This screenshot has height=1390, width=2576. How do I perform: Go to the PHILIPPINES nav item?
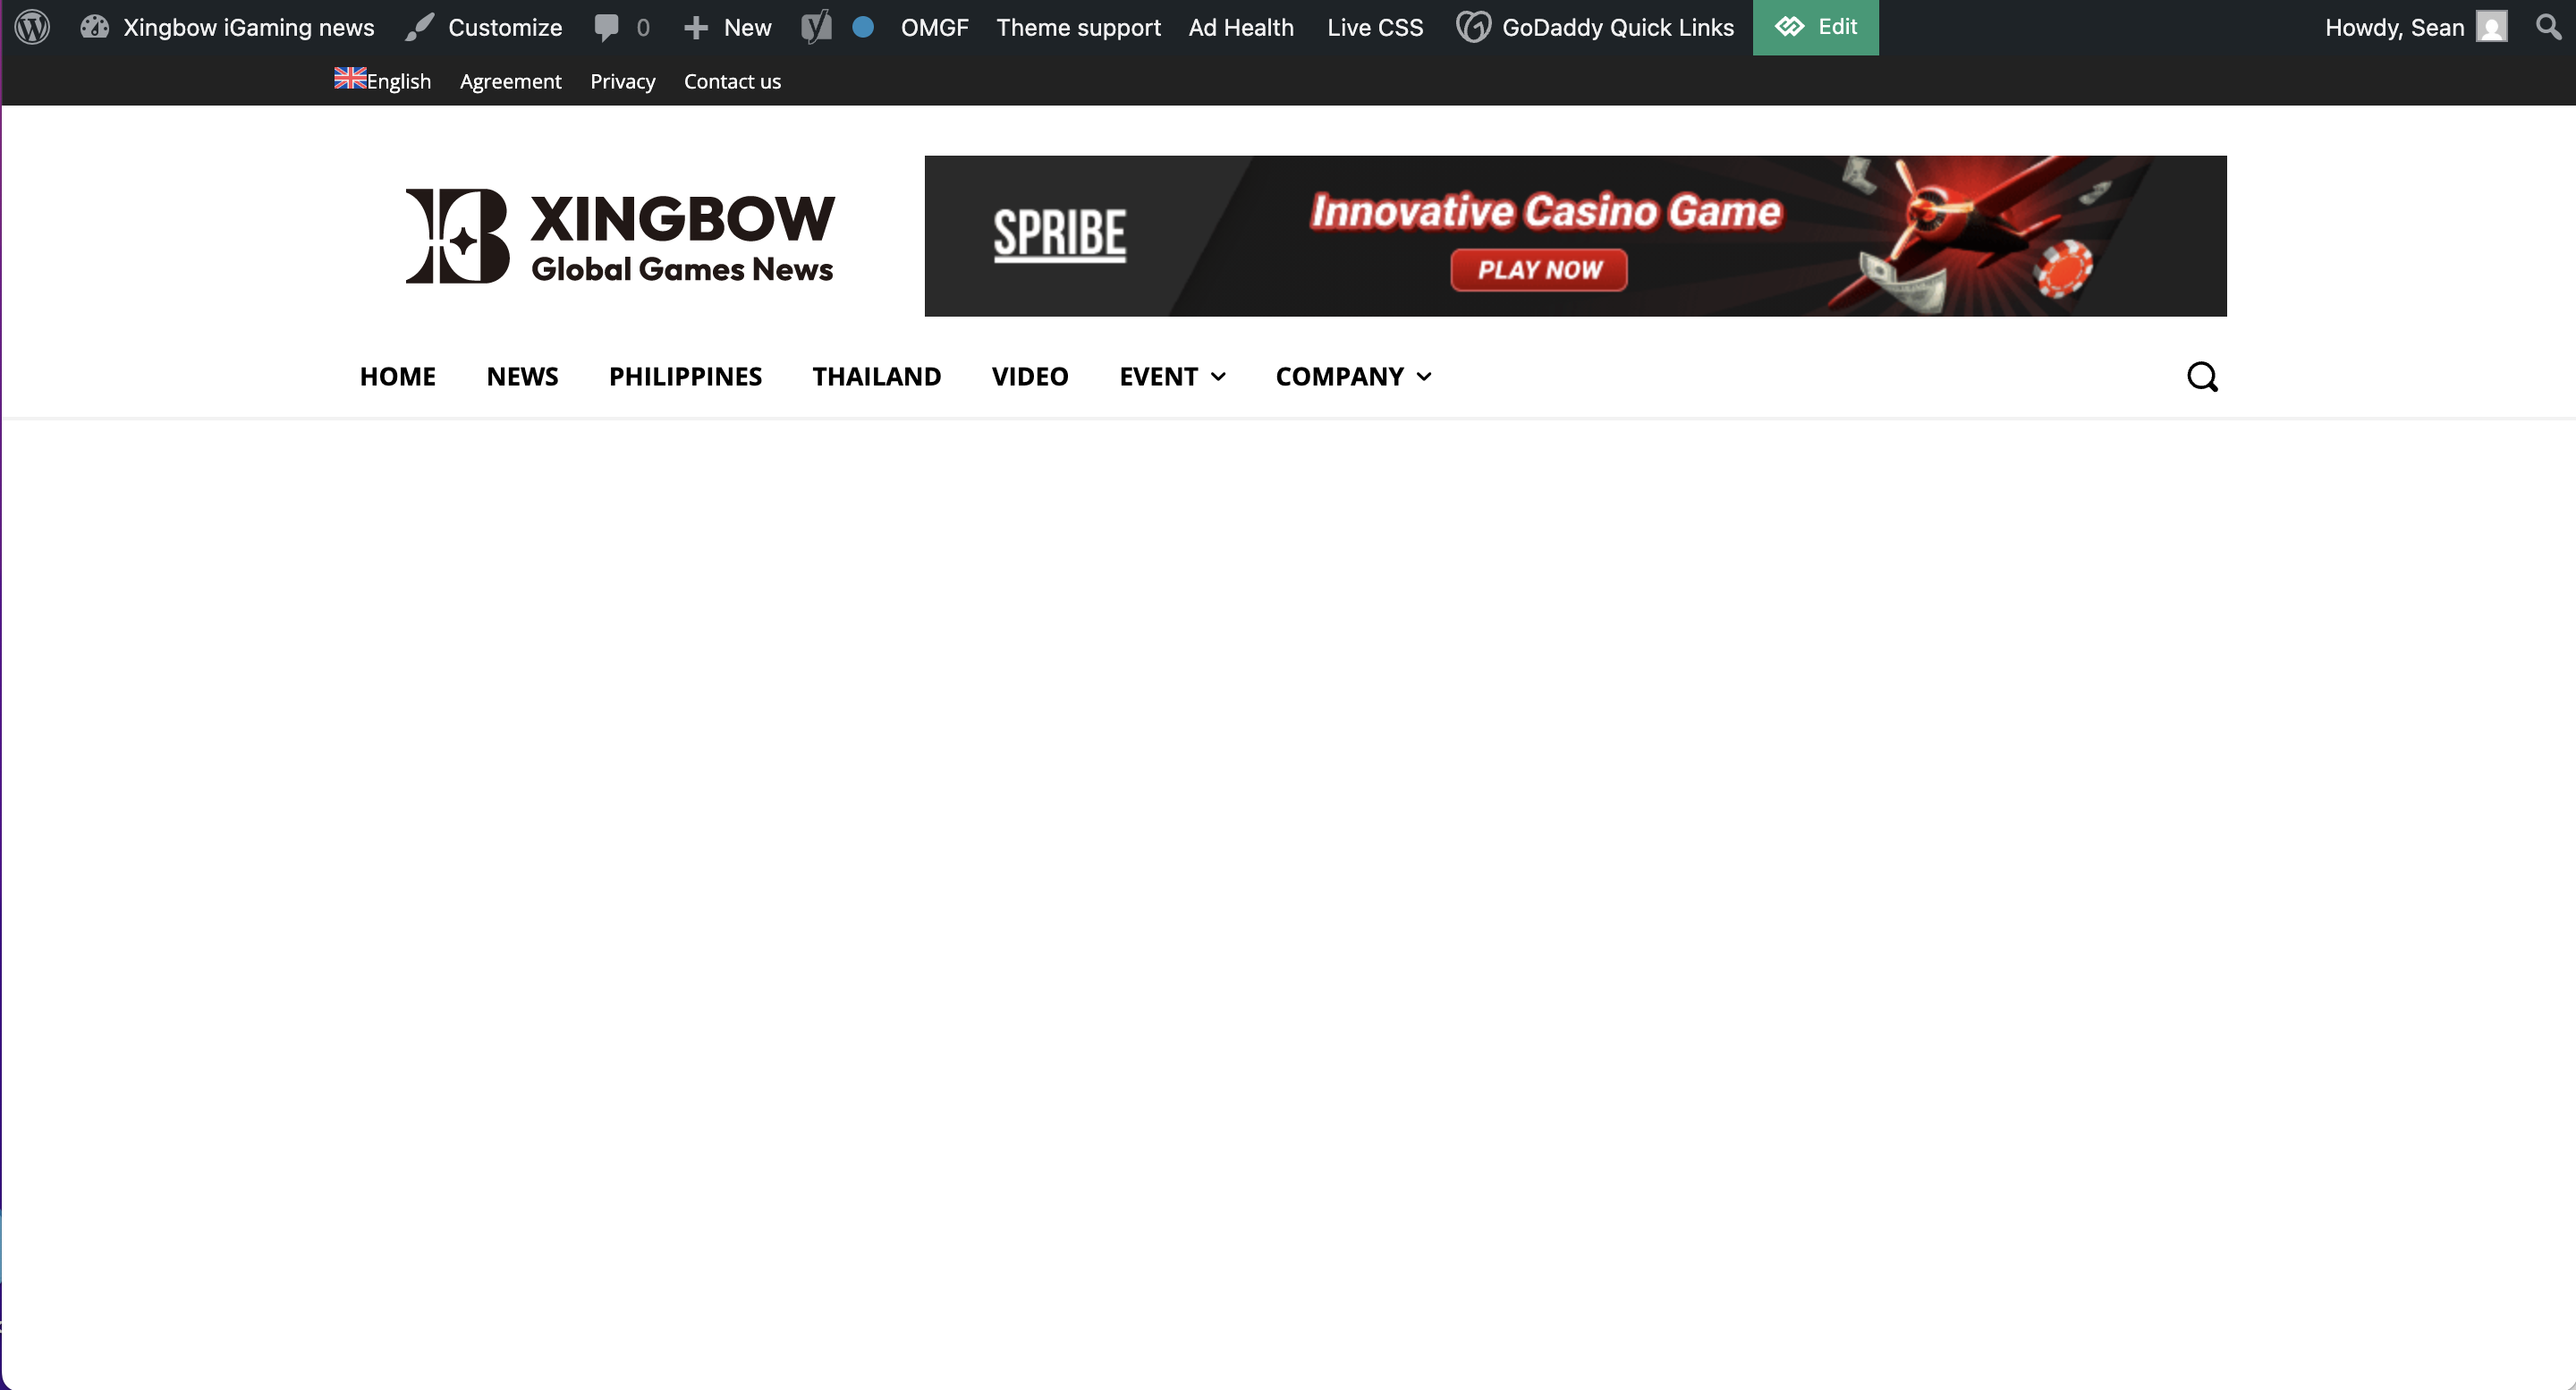point(685,377)
